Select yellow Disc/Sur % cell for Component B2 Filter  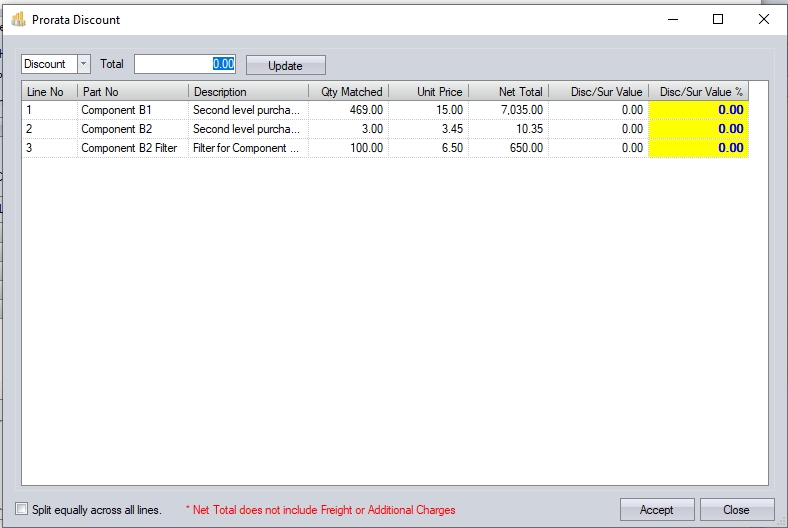coord(699,148)
